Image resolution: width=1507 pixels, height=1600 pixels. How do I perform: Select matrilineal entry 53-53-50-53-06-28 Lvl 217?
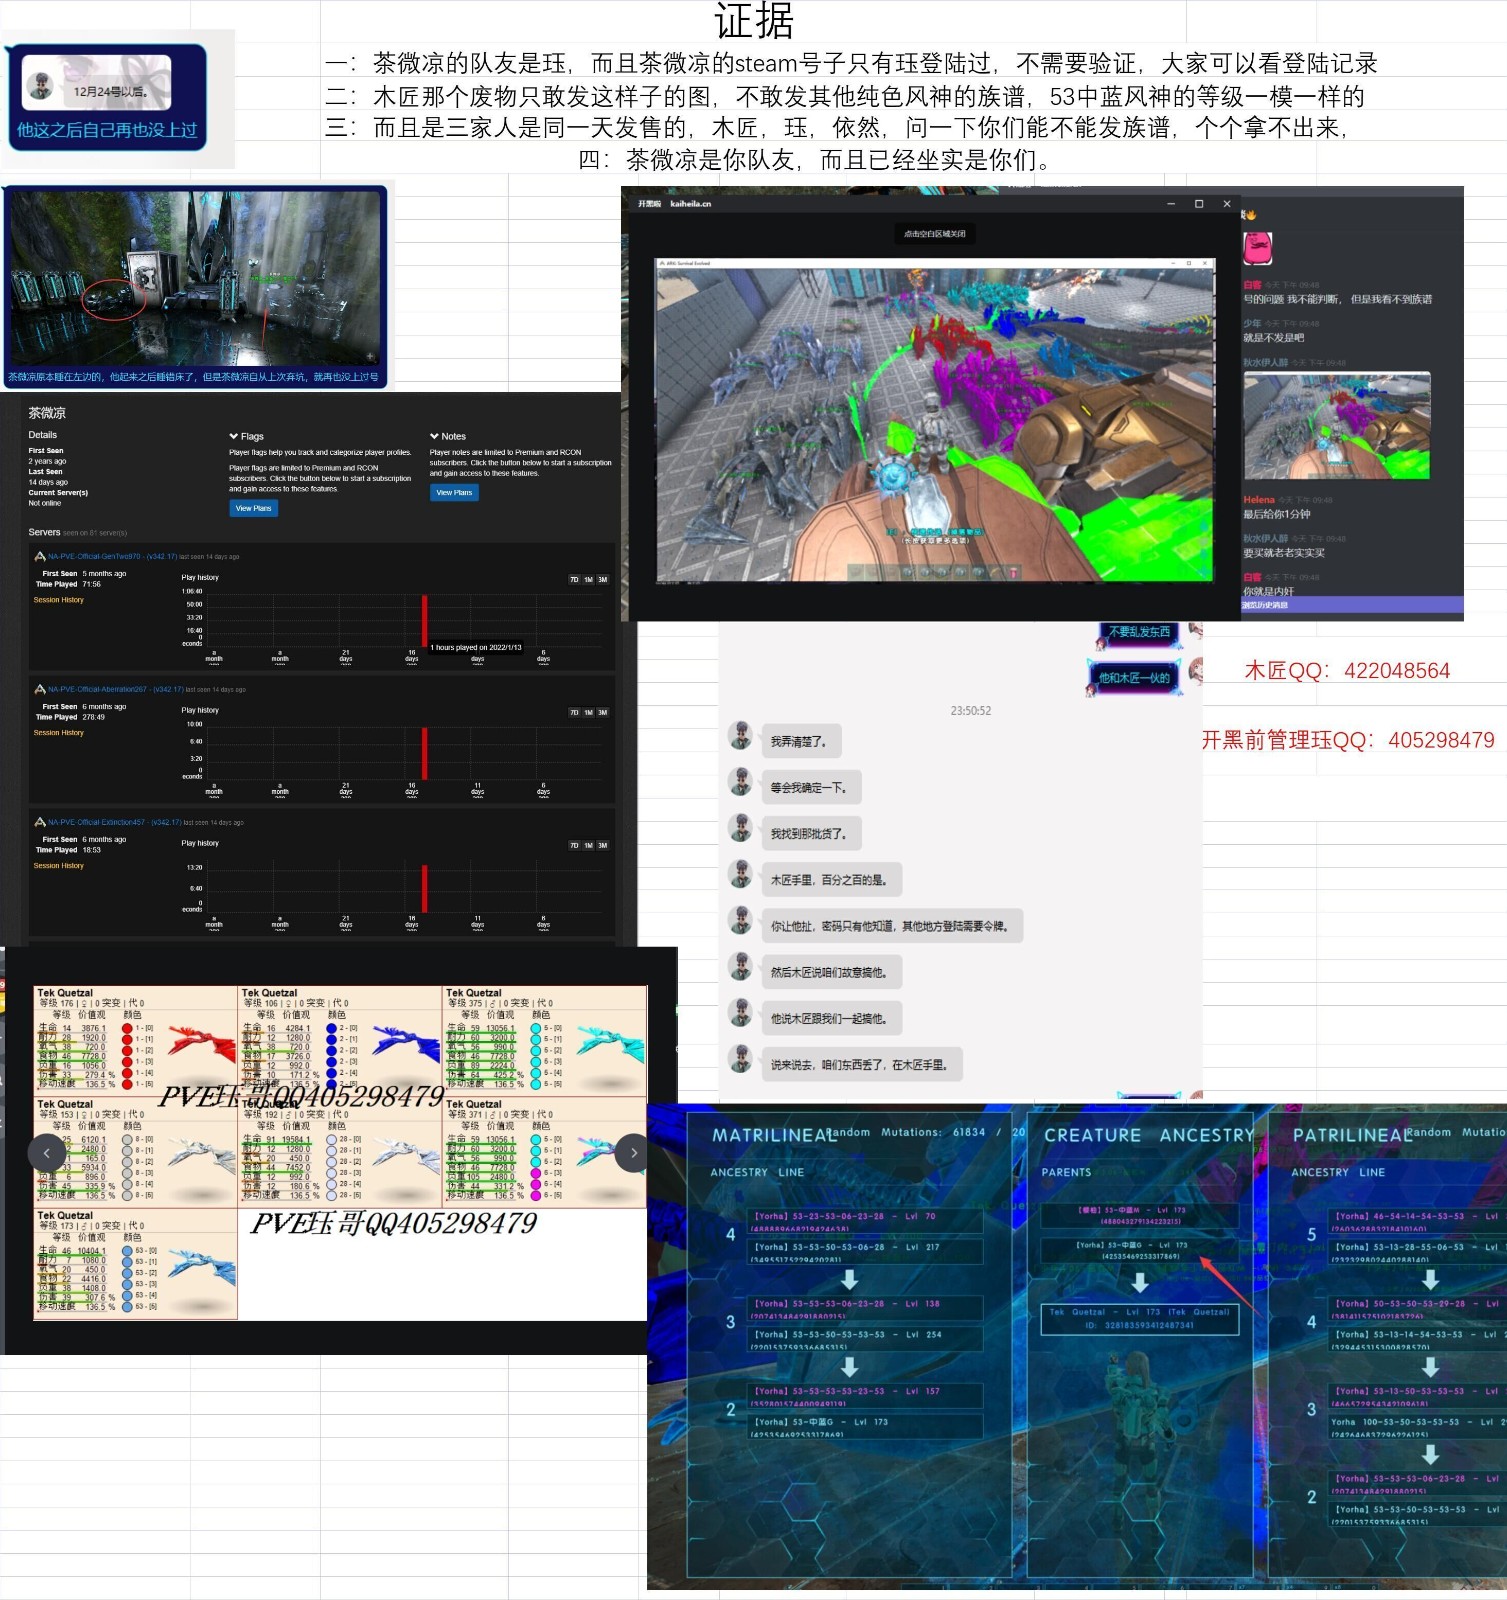[866, 1252]
